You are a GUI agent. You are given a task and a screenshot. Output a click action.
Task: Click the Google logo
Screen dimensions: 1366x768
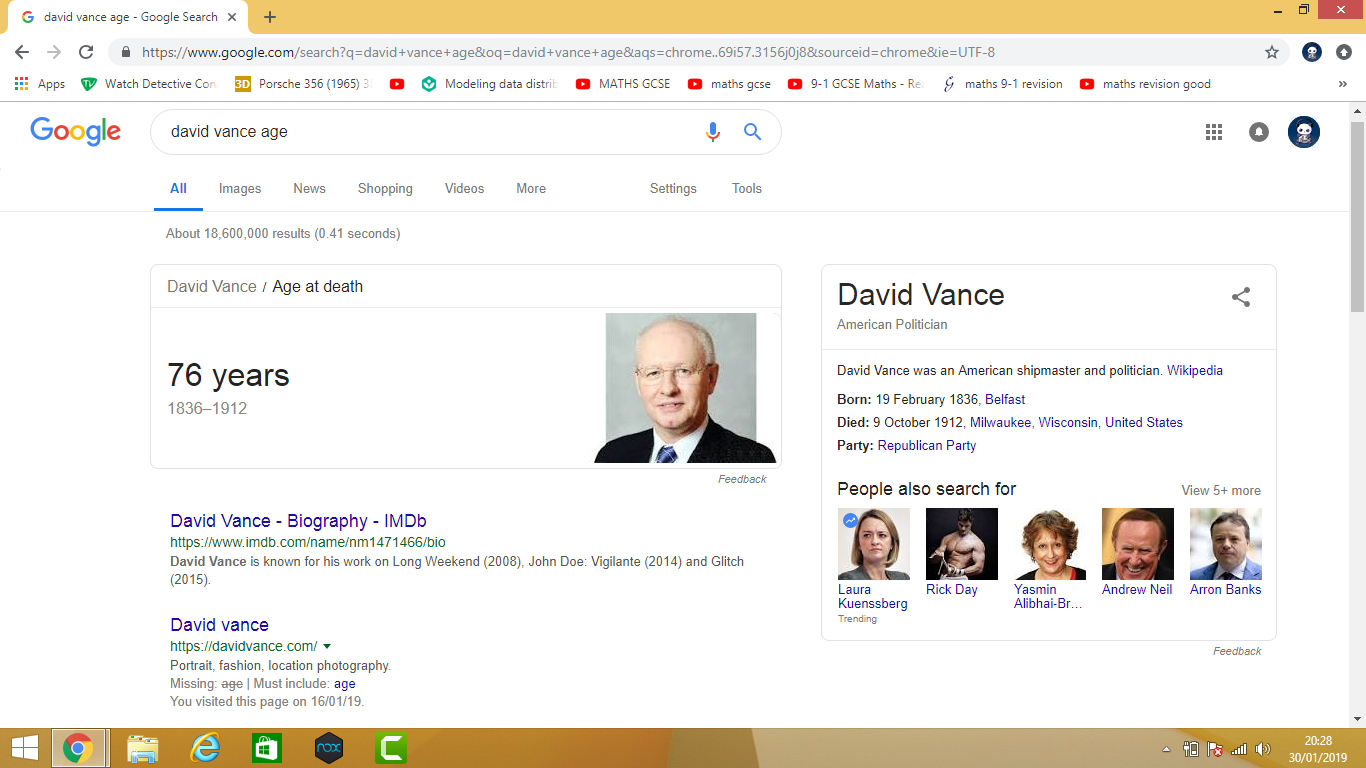tap(76, 131)
